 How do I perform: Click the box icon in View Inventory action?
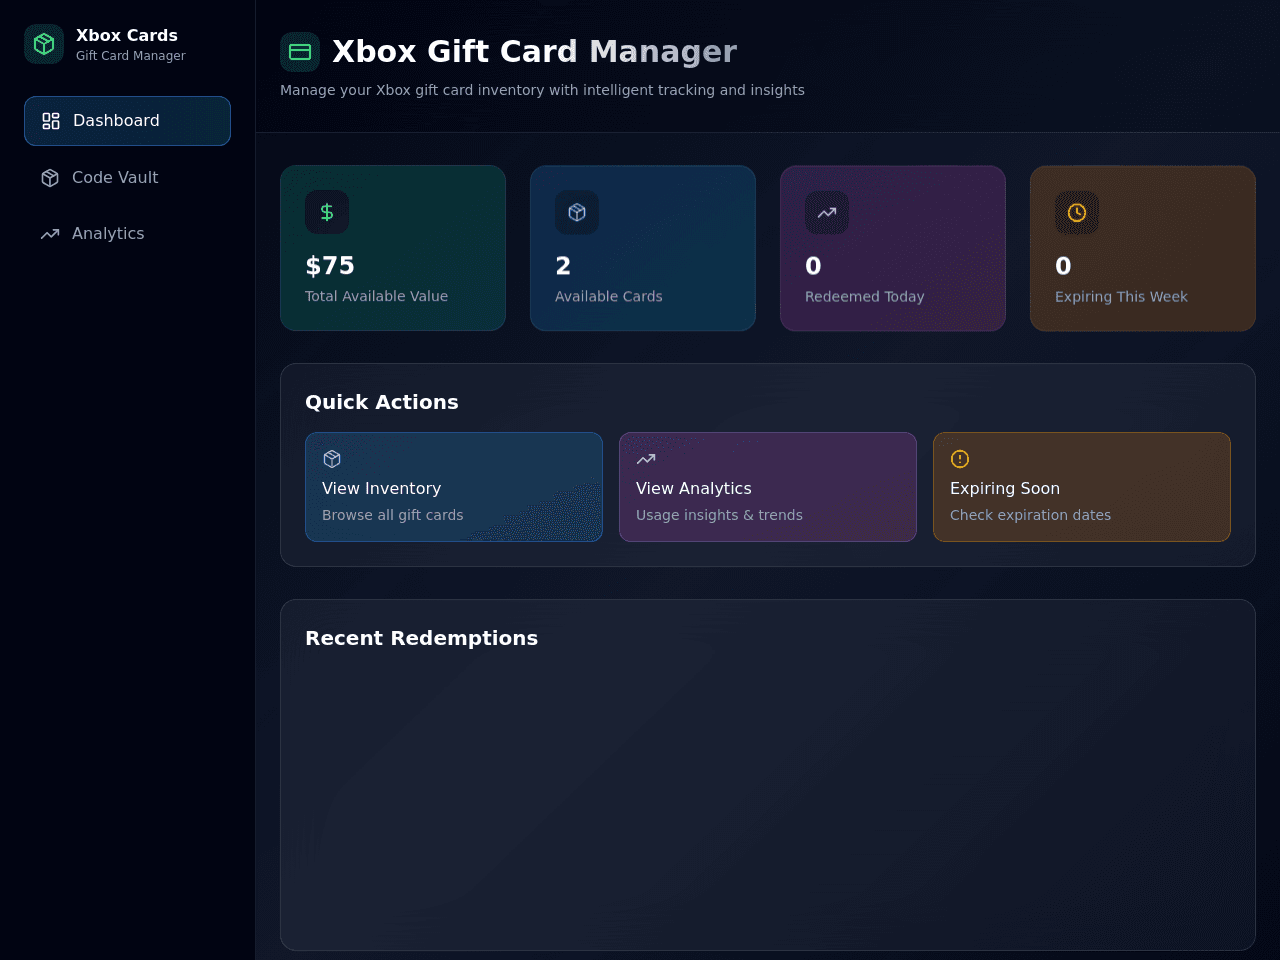[332, 459]
